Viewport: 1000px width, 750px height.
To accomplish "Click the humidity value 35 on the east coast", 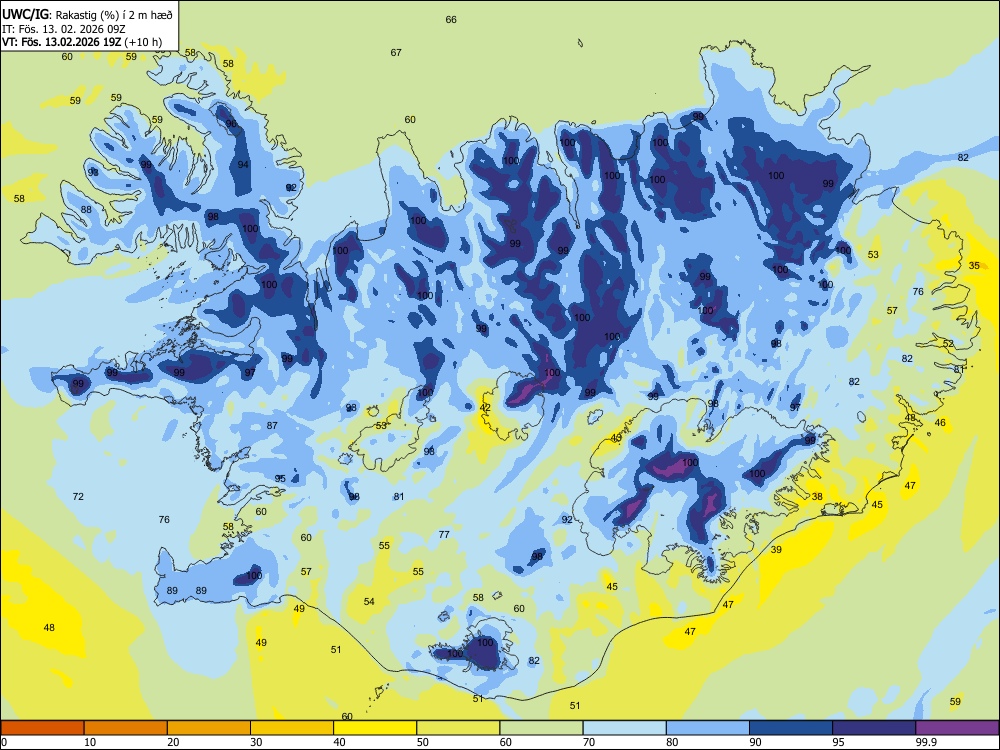I will [974, 265].
